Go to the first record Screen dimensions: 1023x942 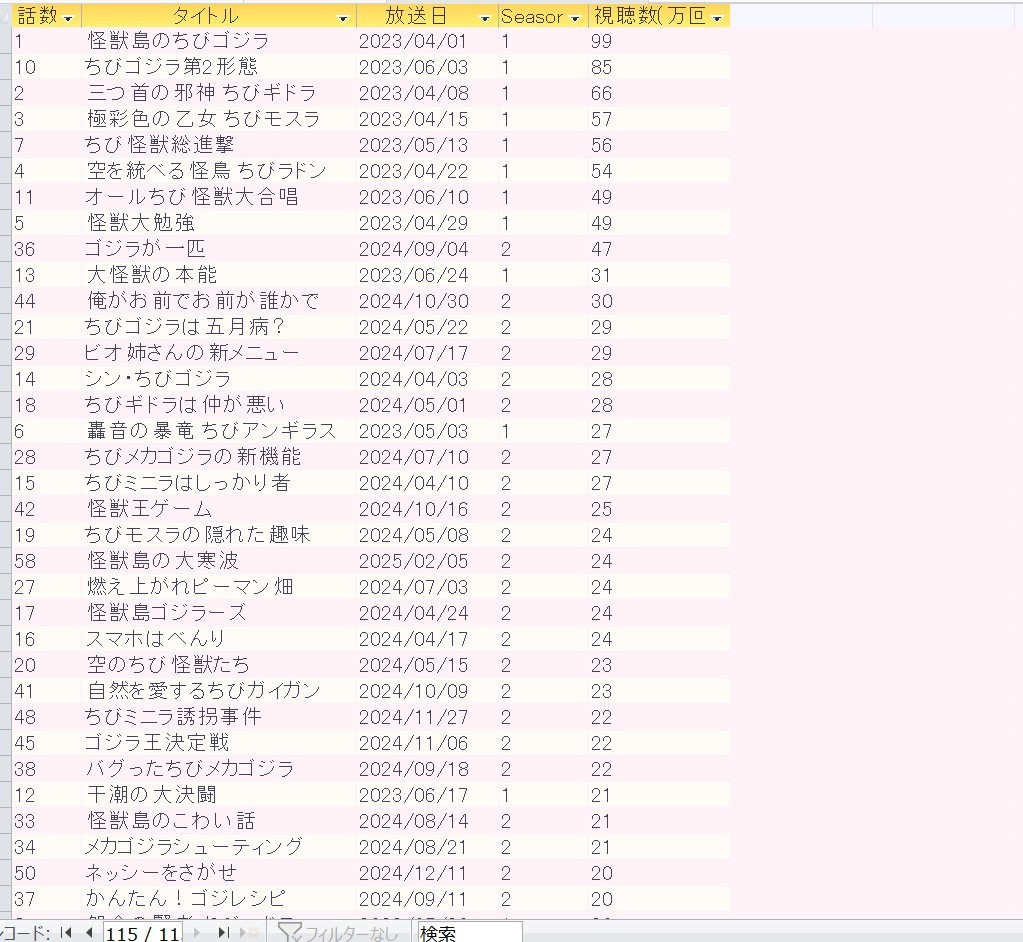[x=66, y=933]
